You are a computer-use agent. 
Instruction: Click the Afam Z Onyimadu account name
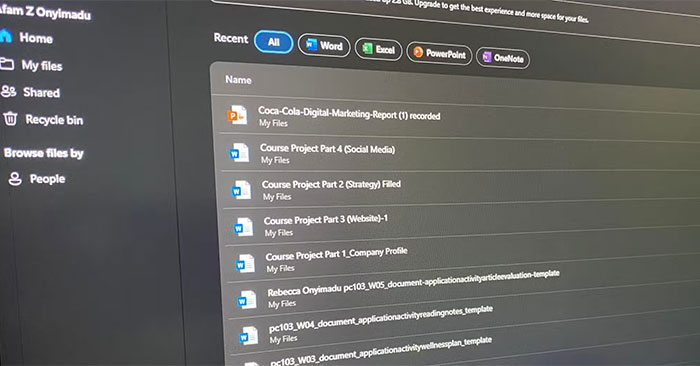pyautogui.click(x=45, y=12)
